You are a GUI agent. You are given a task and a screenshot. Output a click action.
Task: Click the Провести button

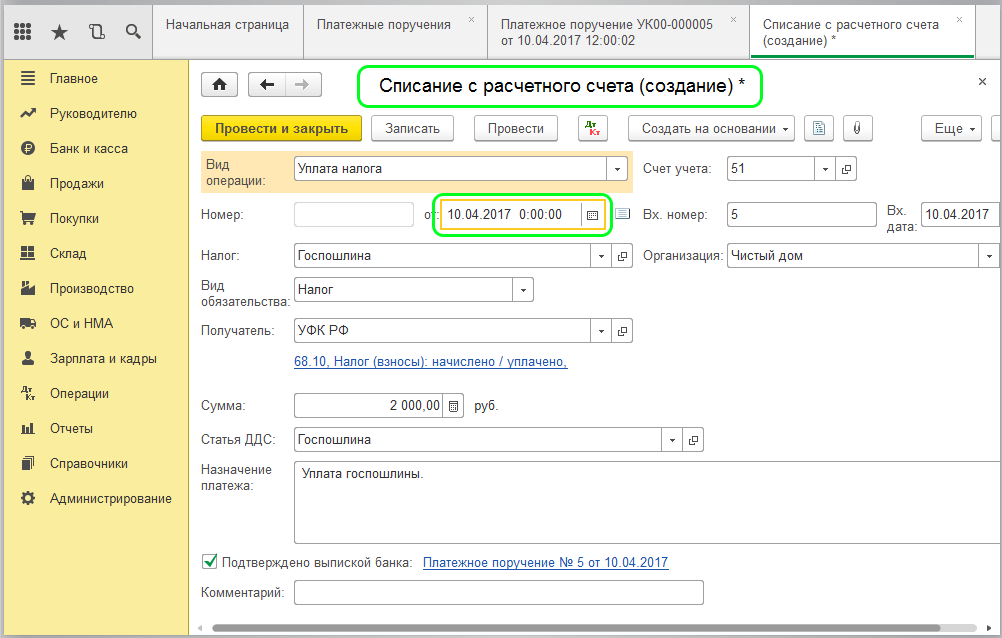coord(516,128)
